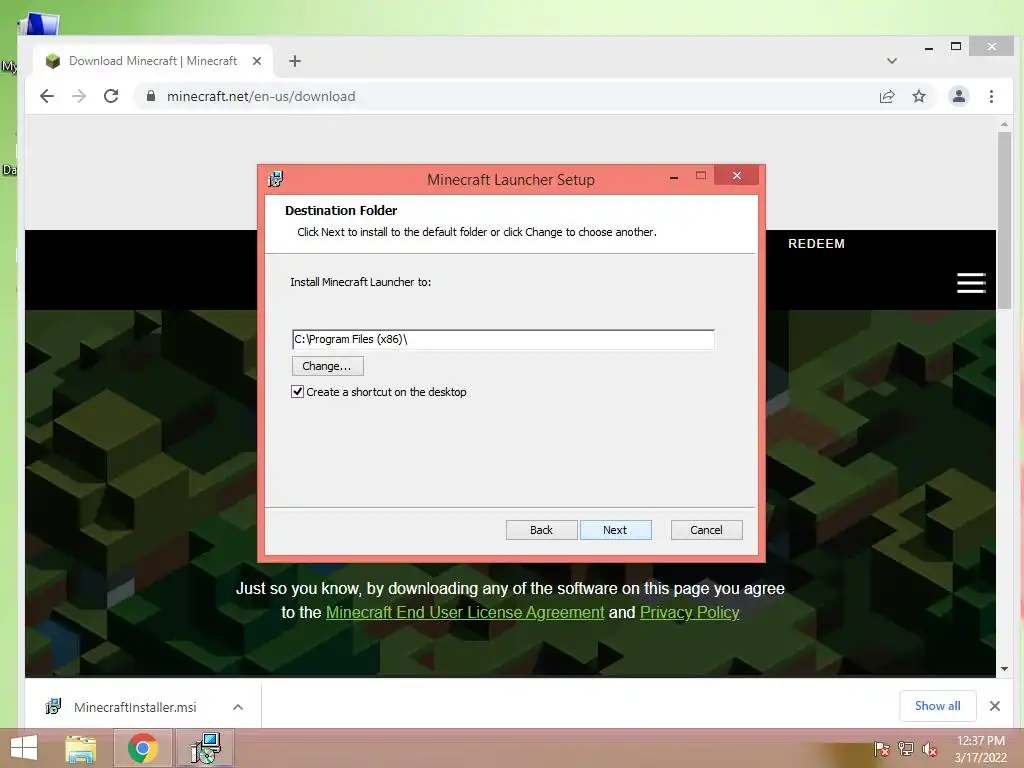This screenshot has height=768, width=1024.
Task: Uncheck Create a shortcut on the desktop
Action: coord(297,392)
